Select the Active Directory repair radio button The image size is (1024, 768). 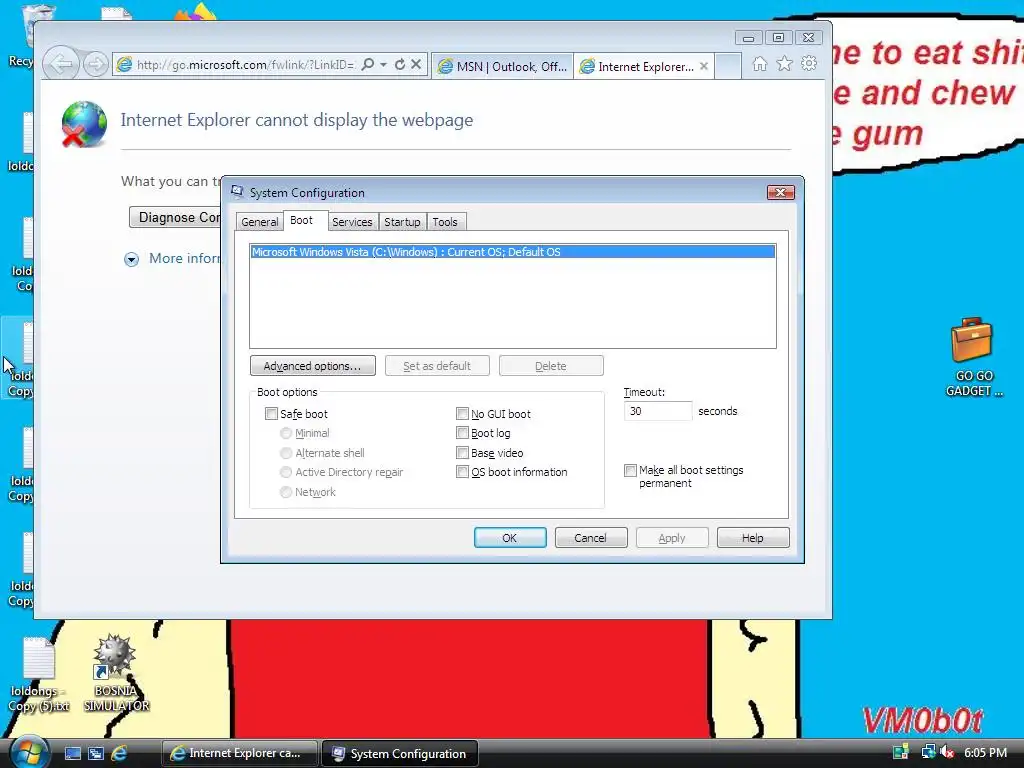click(x=285, y=472)
